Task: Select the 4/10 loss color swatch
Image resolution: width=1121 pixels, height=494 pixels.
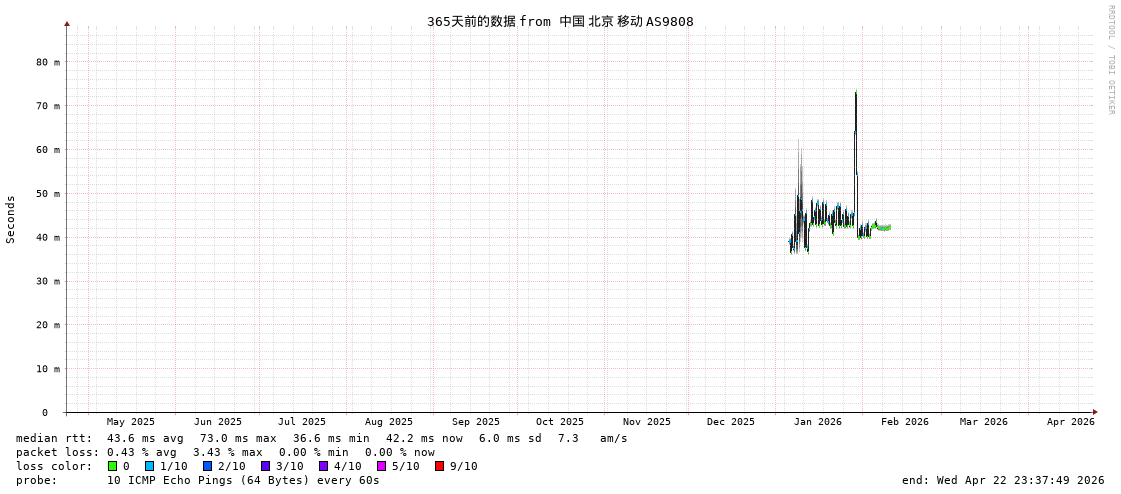Action: [x=323, y=466]
